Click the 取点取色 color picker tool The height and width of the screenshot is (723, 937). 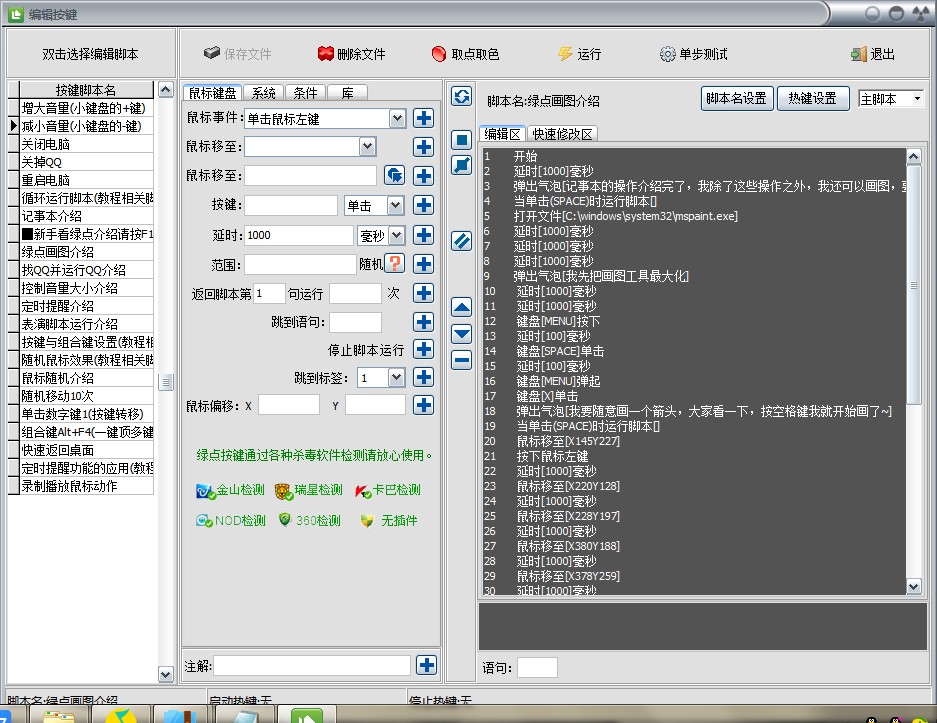point(465,54)
